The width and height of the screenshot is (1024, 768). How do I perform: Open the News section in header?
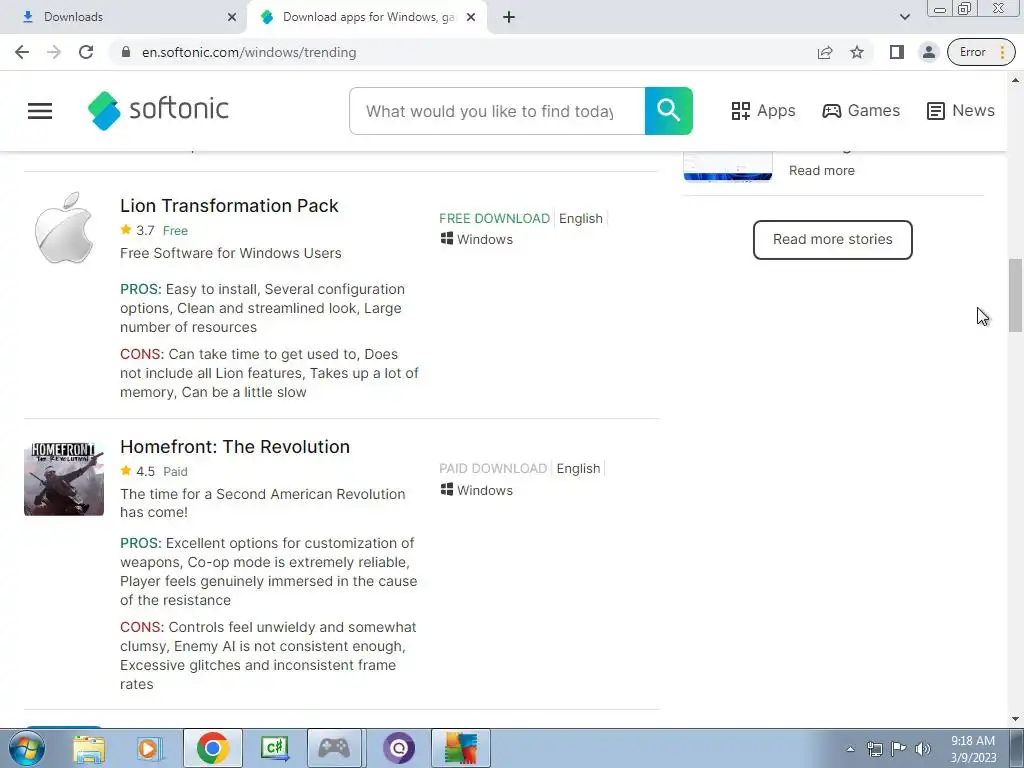click(961, 111)
